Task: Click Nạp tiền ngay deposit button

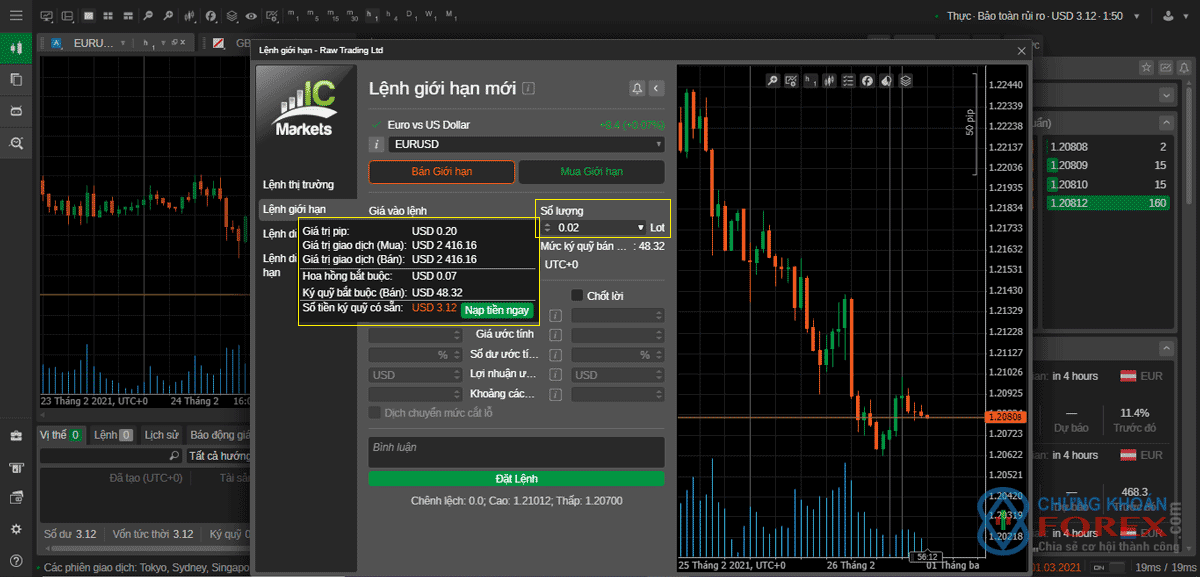Action: point(497,310)
